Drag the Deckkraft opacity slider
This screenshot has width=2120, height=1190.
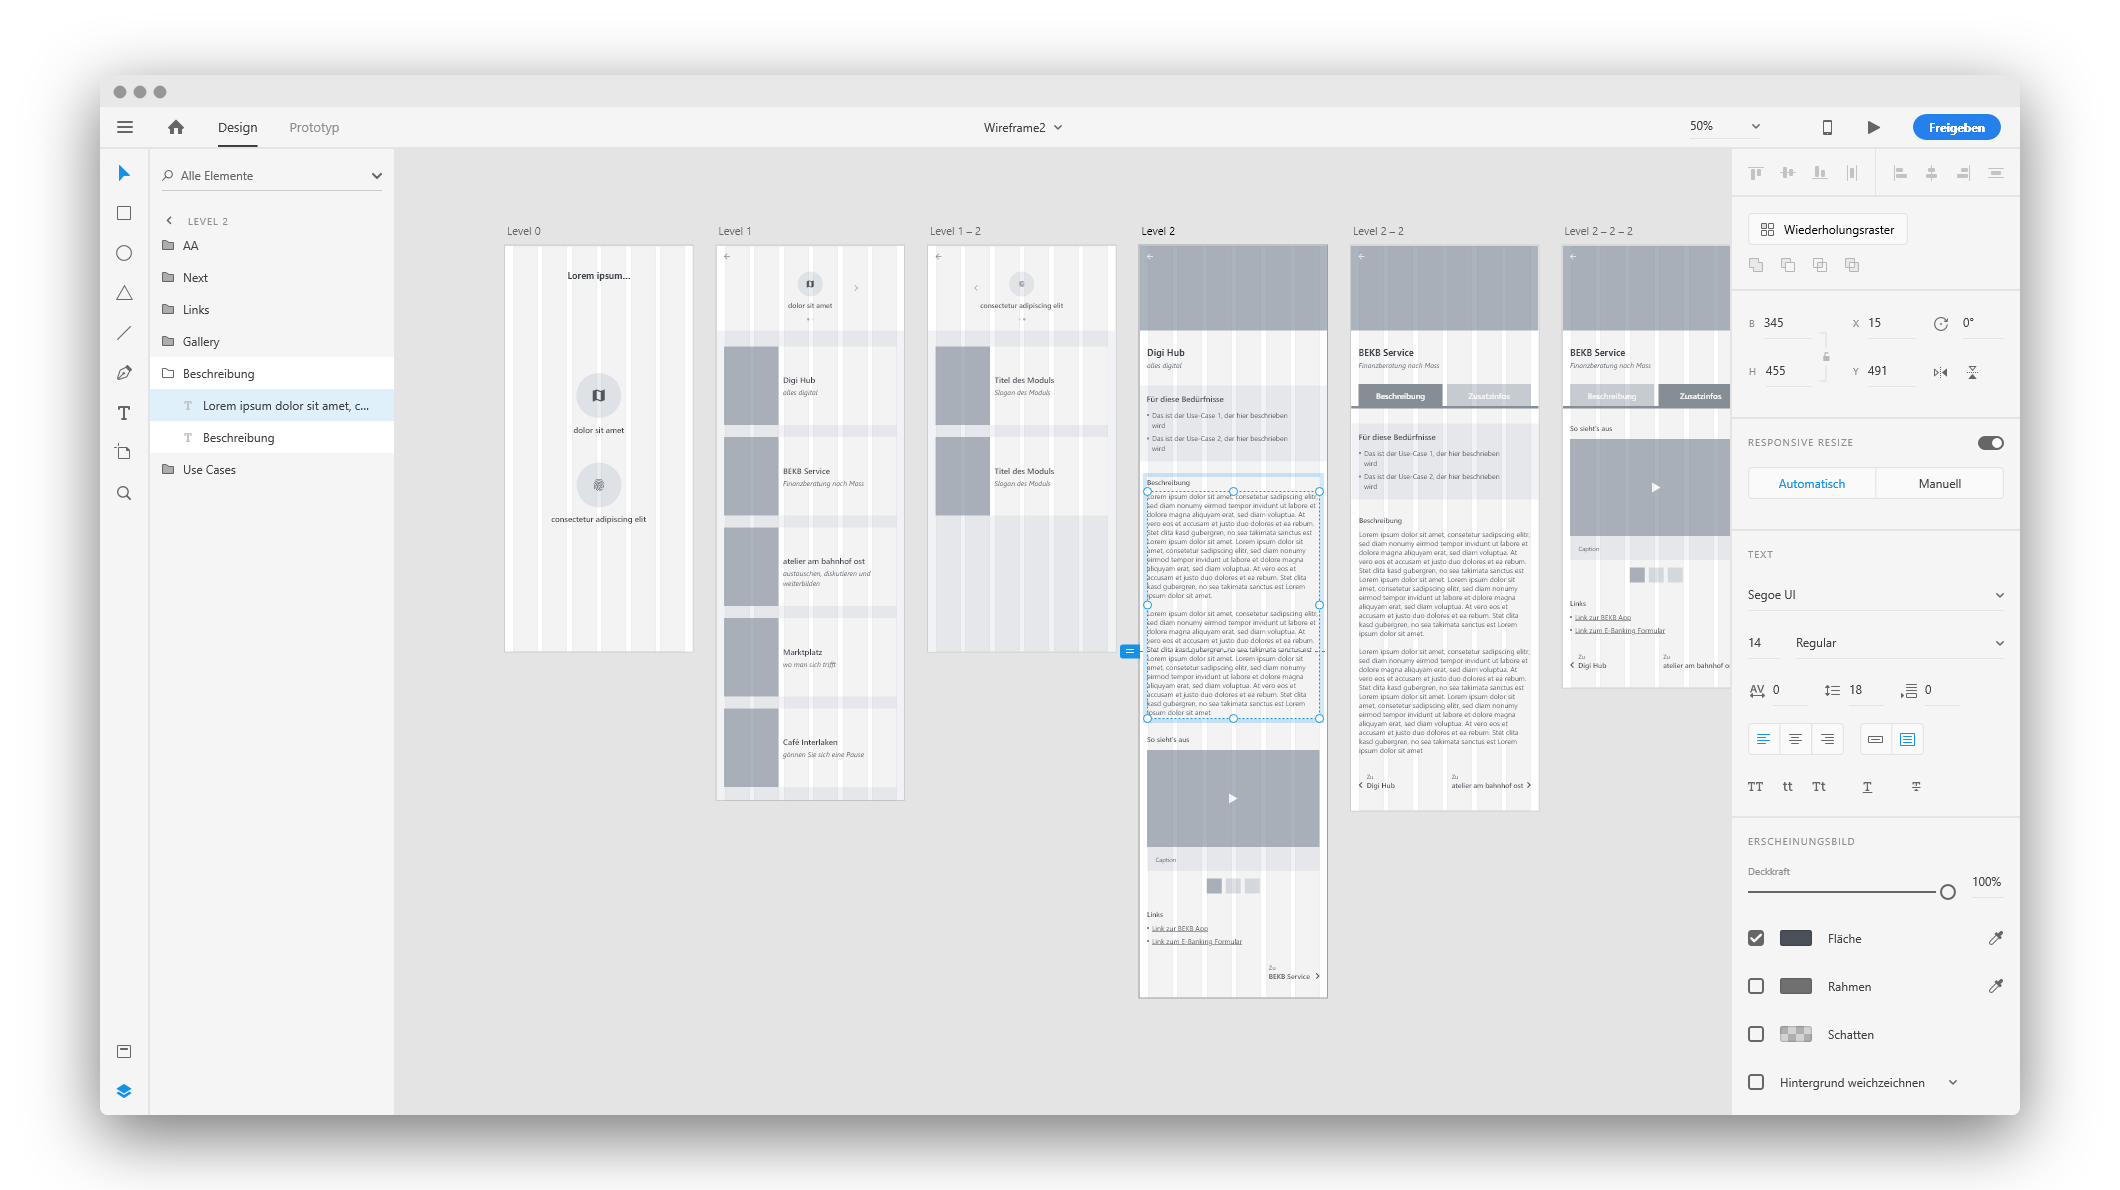(1948, 891)
